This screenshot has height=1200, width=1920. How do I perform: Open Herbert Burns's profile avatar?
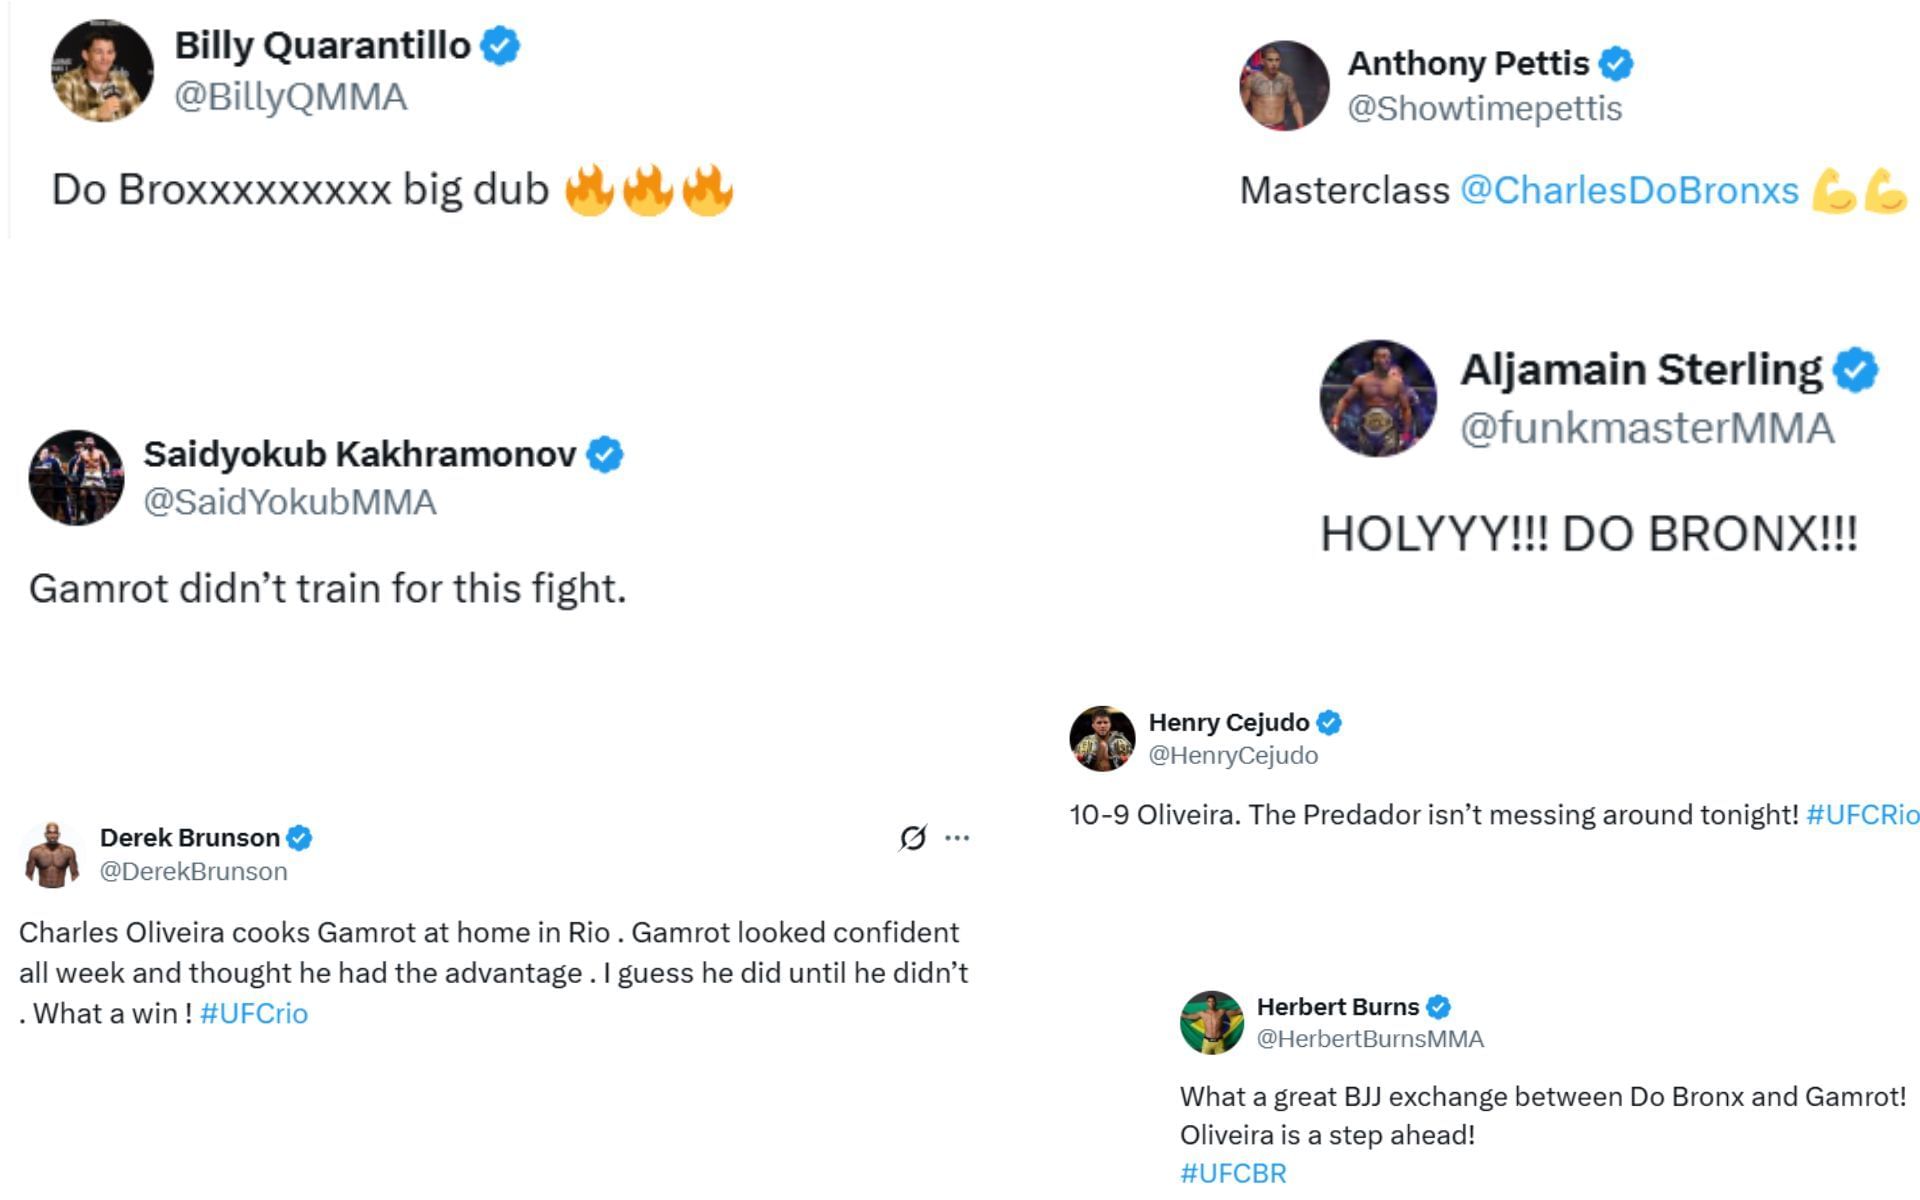pyautogui.click(x=1212, y=1022)
